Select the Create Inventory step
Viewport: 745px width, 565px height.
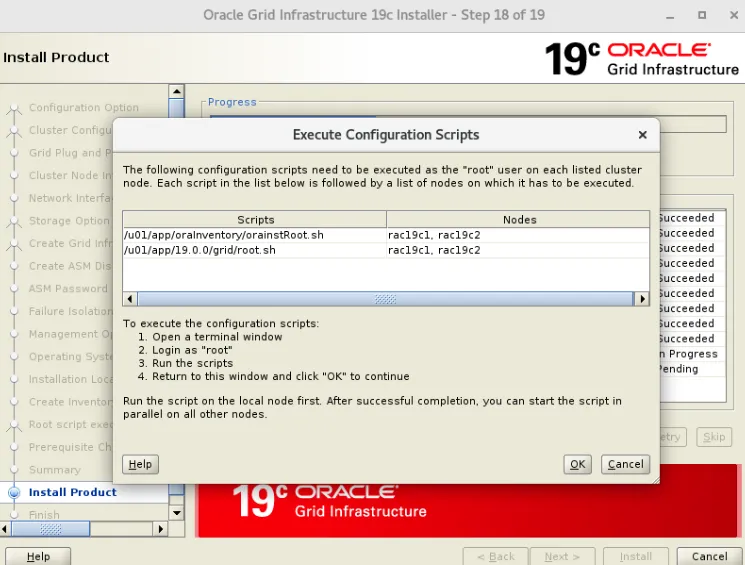click(70, 402)
